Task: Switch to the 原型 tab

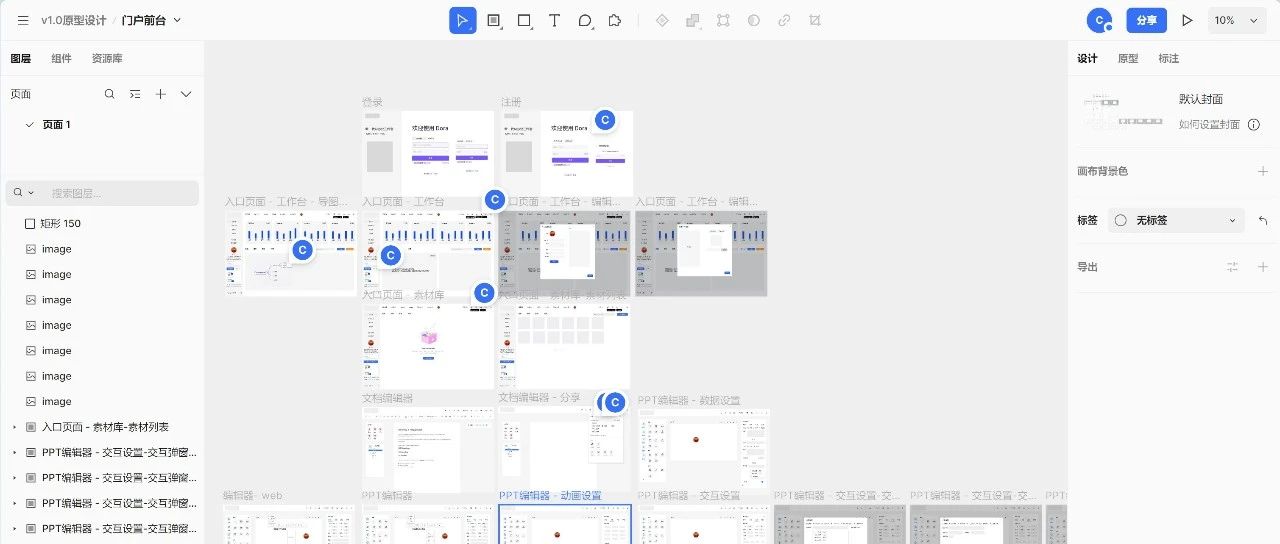Action: coord(1128,59)
